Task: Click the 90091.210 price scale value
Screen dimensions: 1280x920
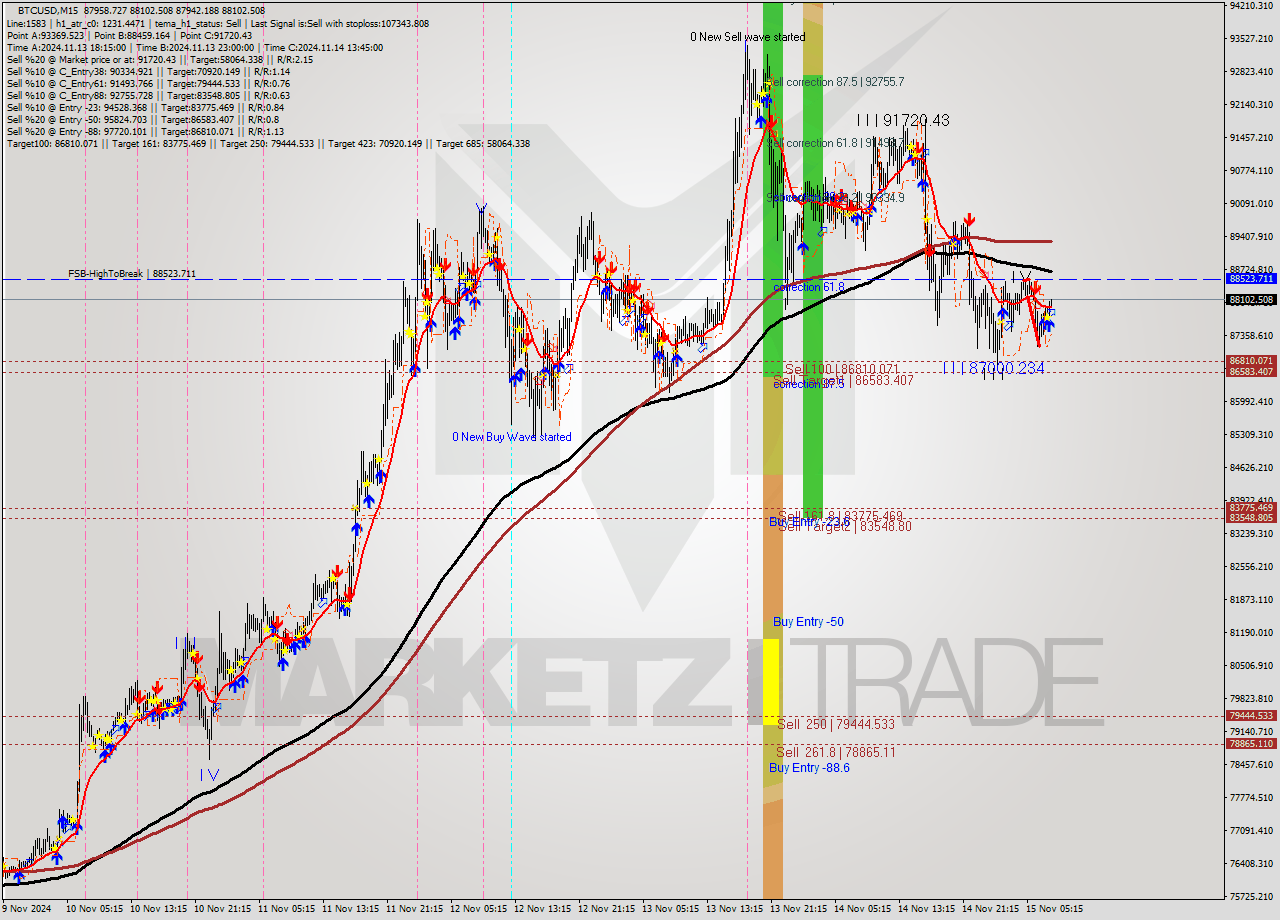Action: click(1251, 203)
